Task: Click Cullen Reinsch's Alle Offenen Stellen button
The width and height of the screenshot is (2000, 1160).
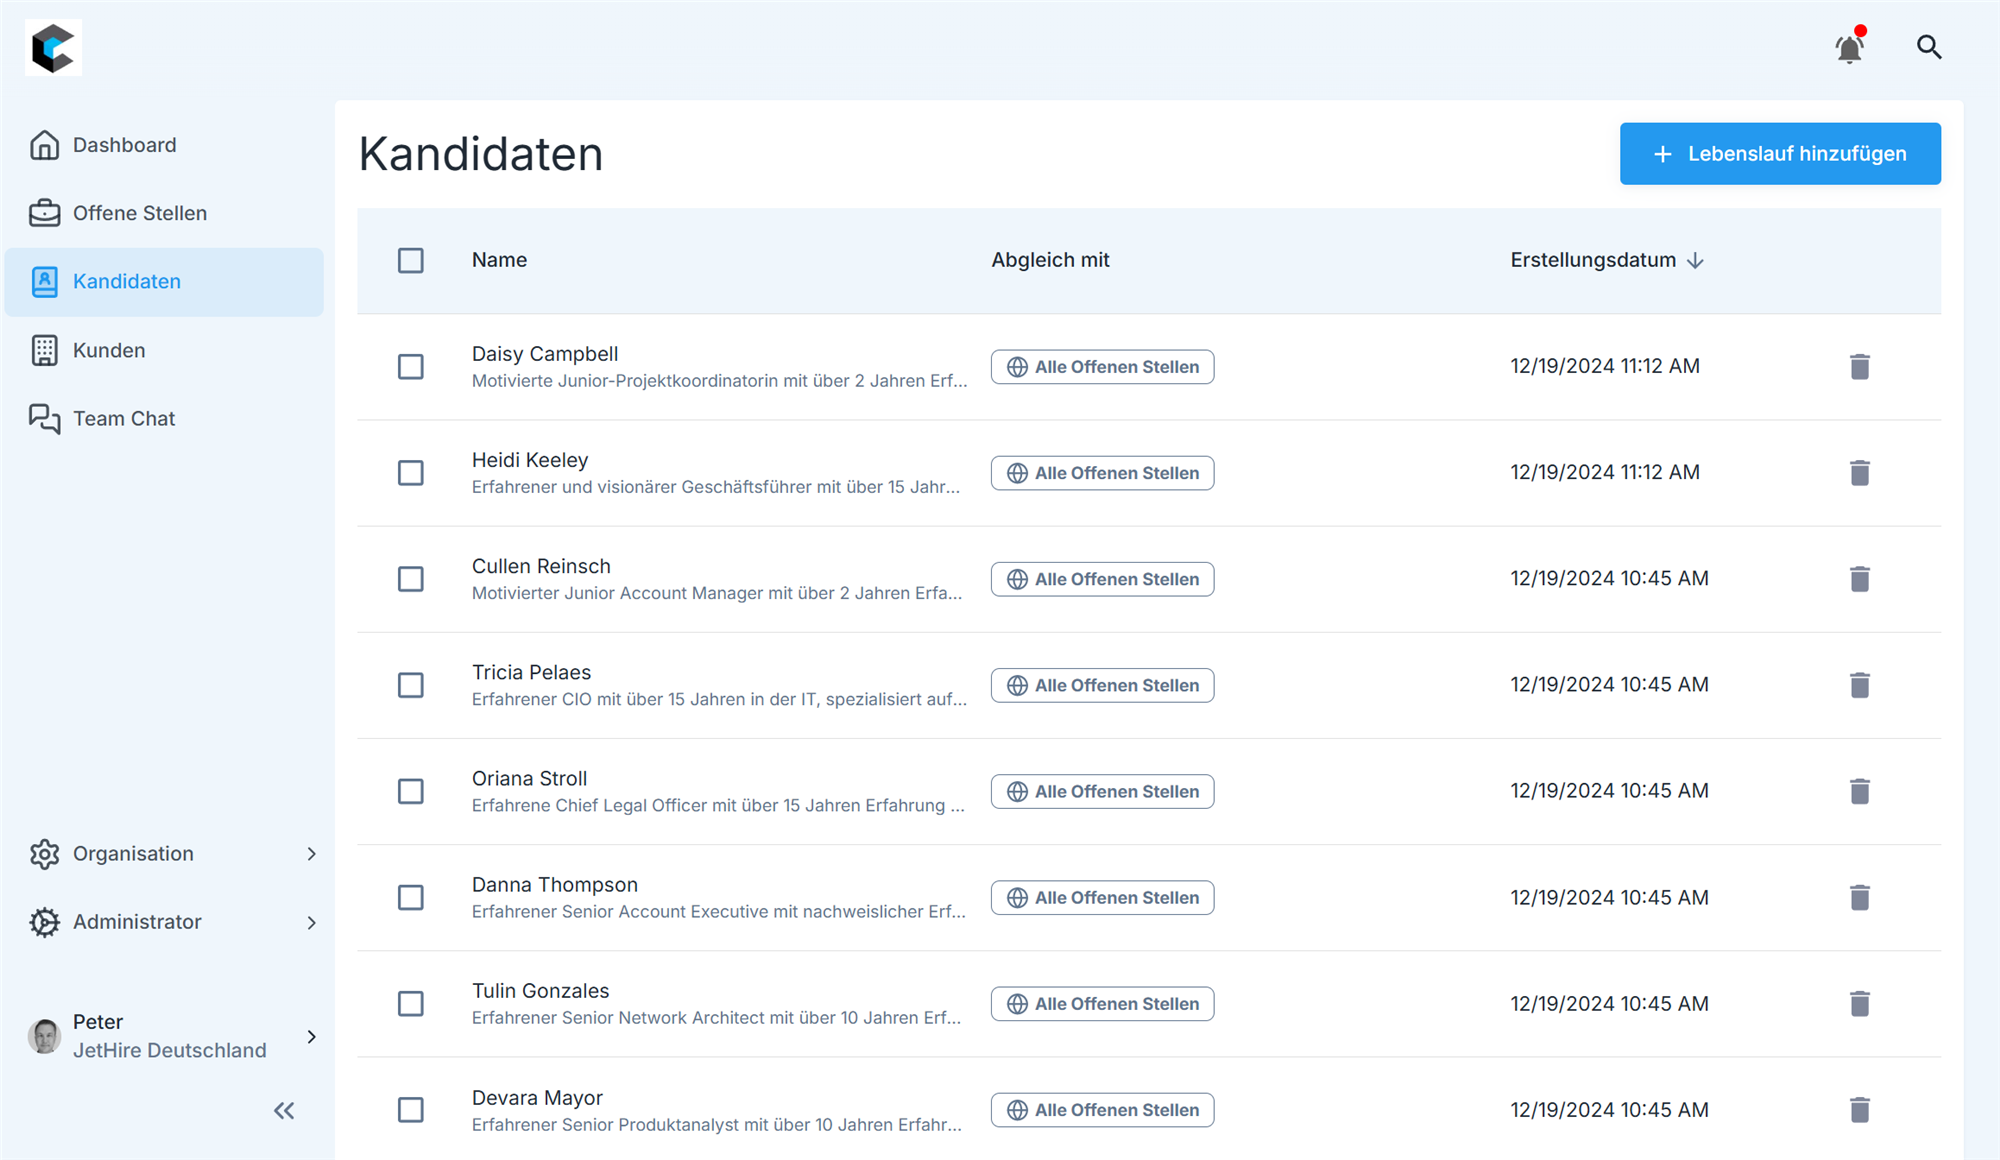Action: pyautogui.click(x=1102, y=579)
